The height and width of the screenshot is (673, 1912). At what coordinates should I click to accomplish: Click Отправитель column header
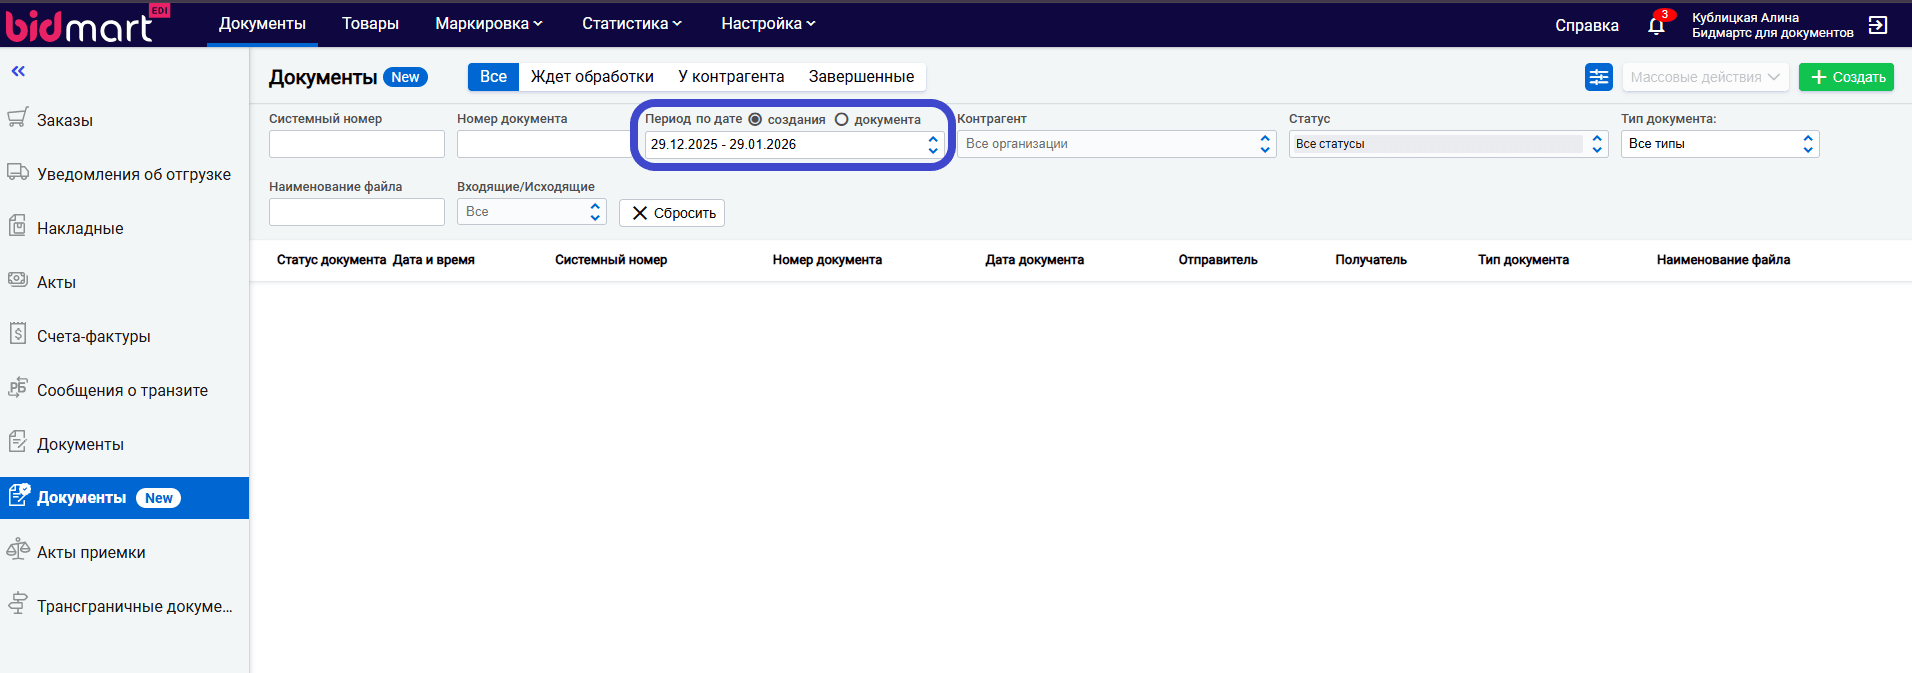pyautogui.click(x=1218, y=260)
